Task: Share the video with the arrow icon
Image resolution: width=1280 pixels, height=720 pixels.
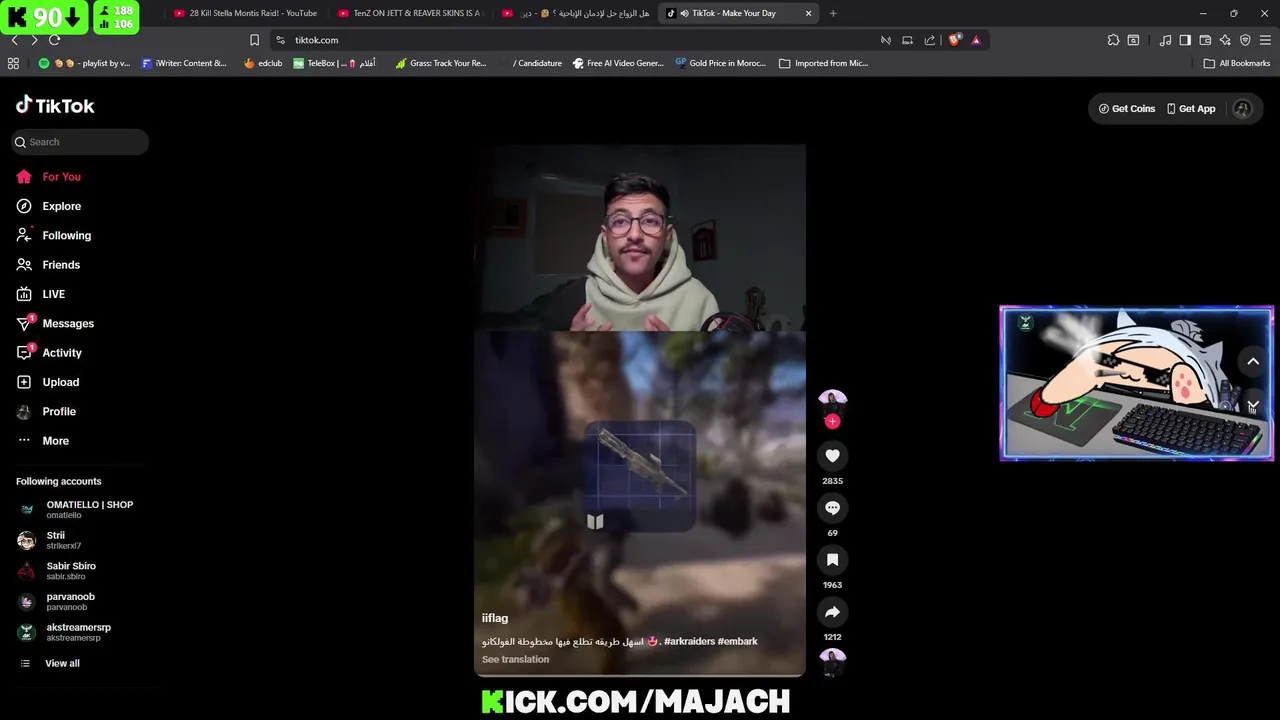Action: (x=832, y=612)
